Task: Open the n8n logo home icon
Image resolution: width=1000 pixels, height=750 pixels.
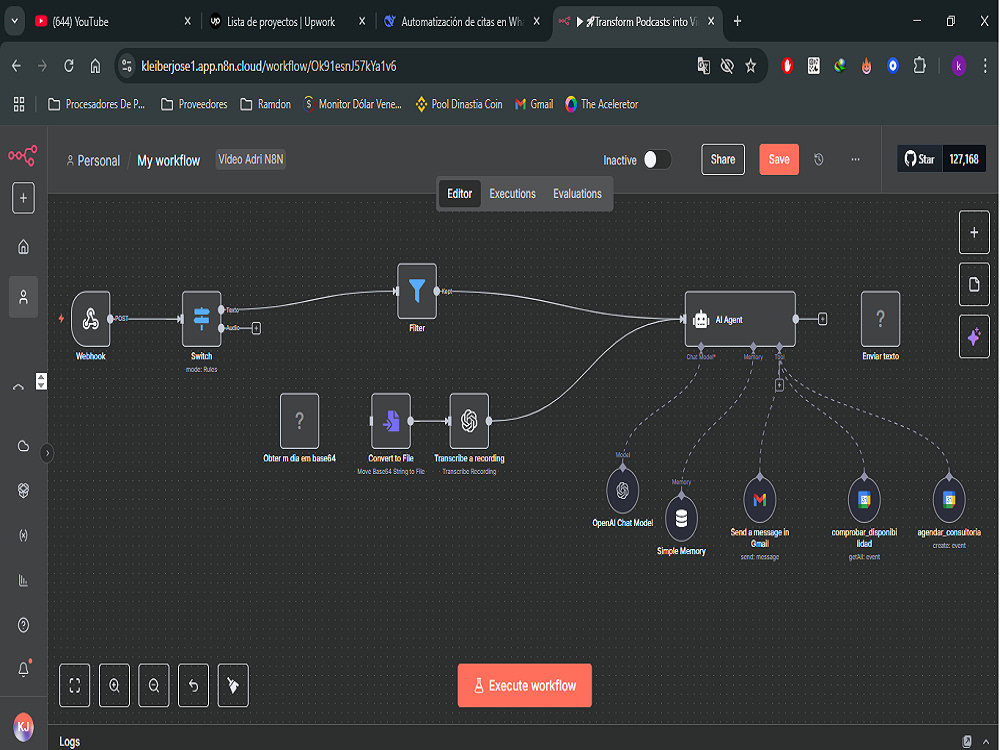Action: pos(22,155)
